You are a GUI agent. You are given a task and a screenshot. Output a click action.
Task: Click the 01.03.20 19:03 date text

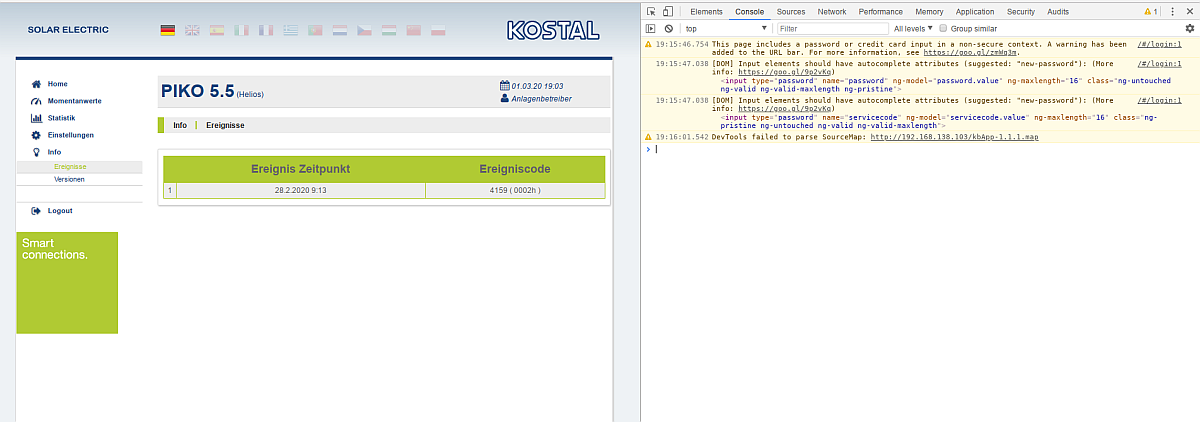pos(537,86)
